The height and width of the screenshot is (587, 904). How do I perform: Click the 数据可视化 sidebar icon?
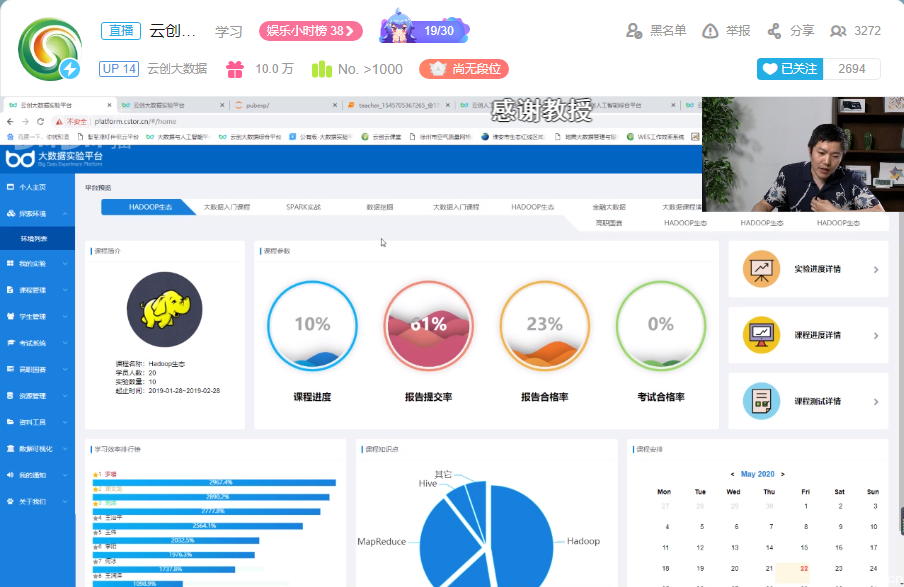tap(10, 449)
